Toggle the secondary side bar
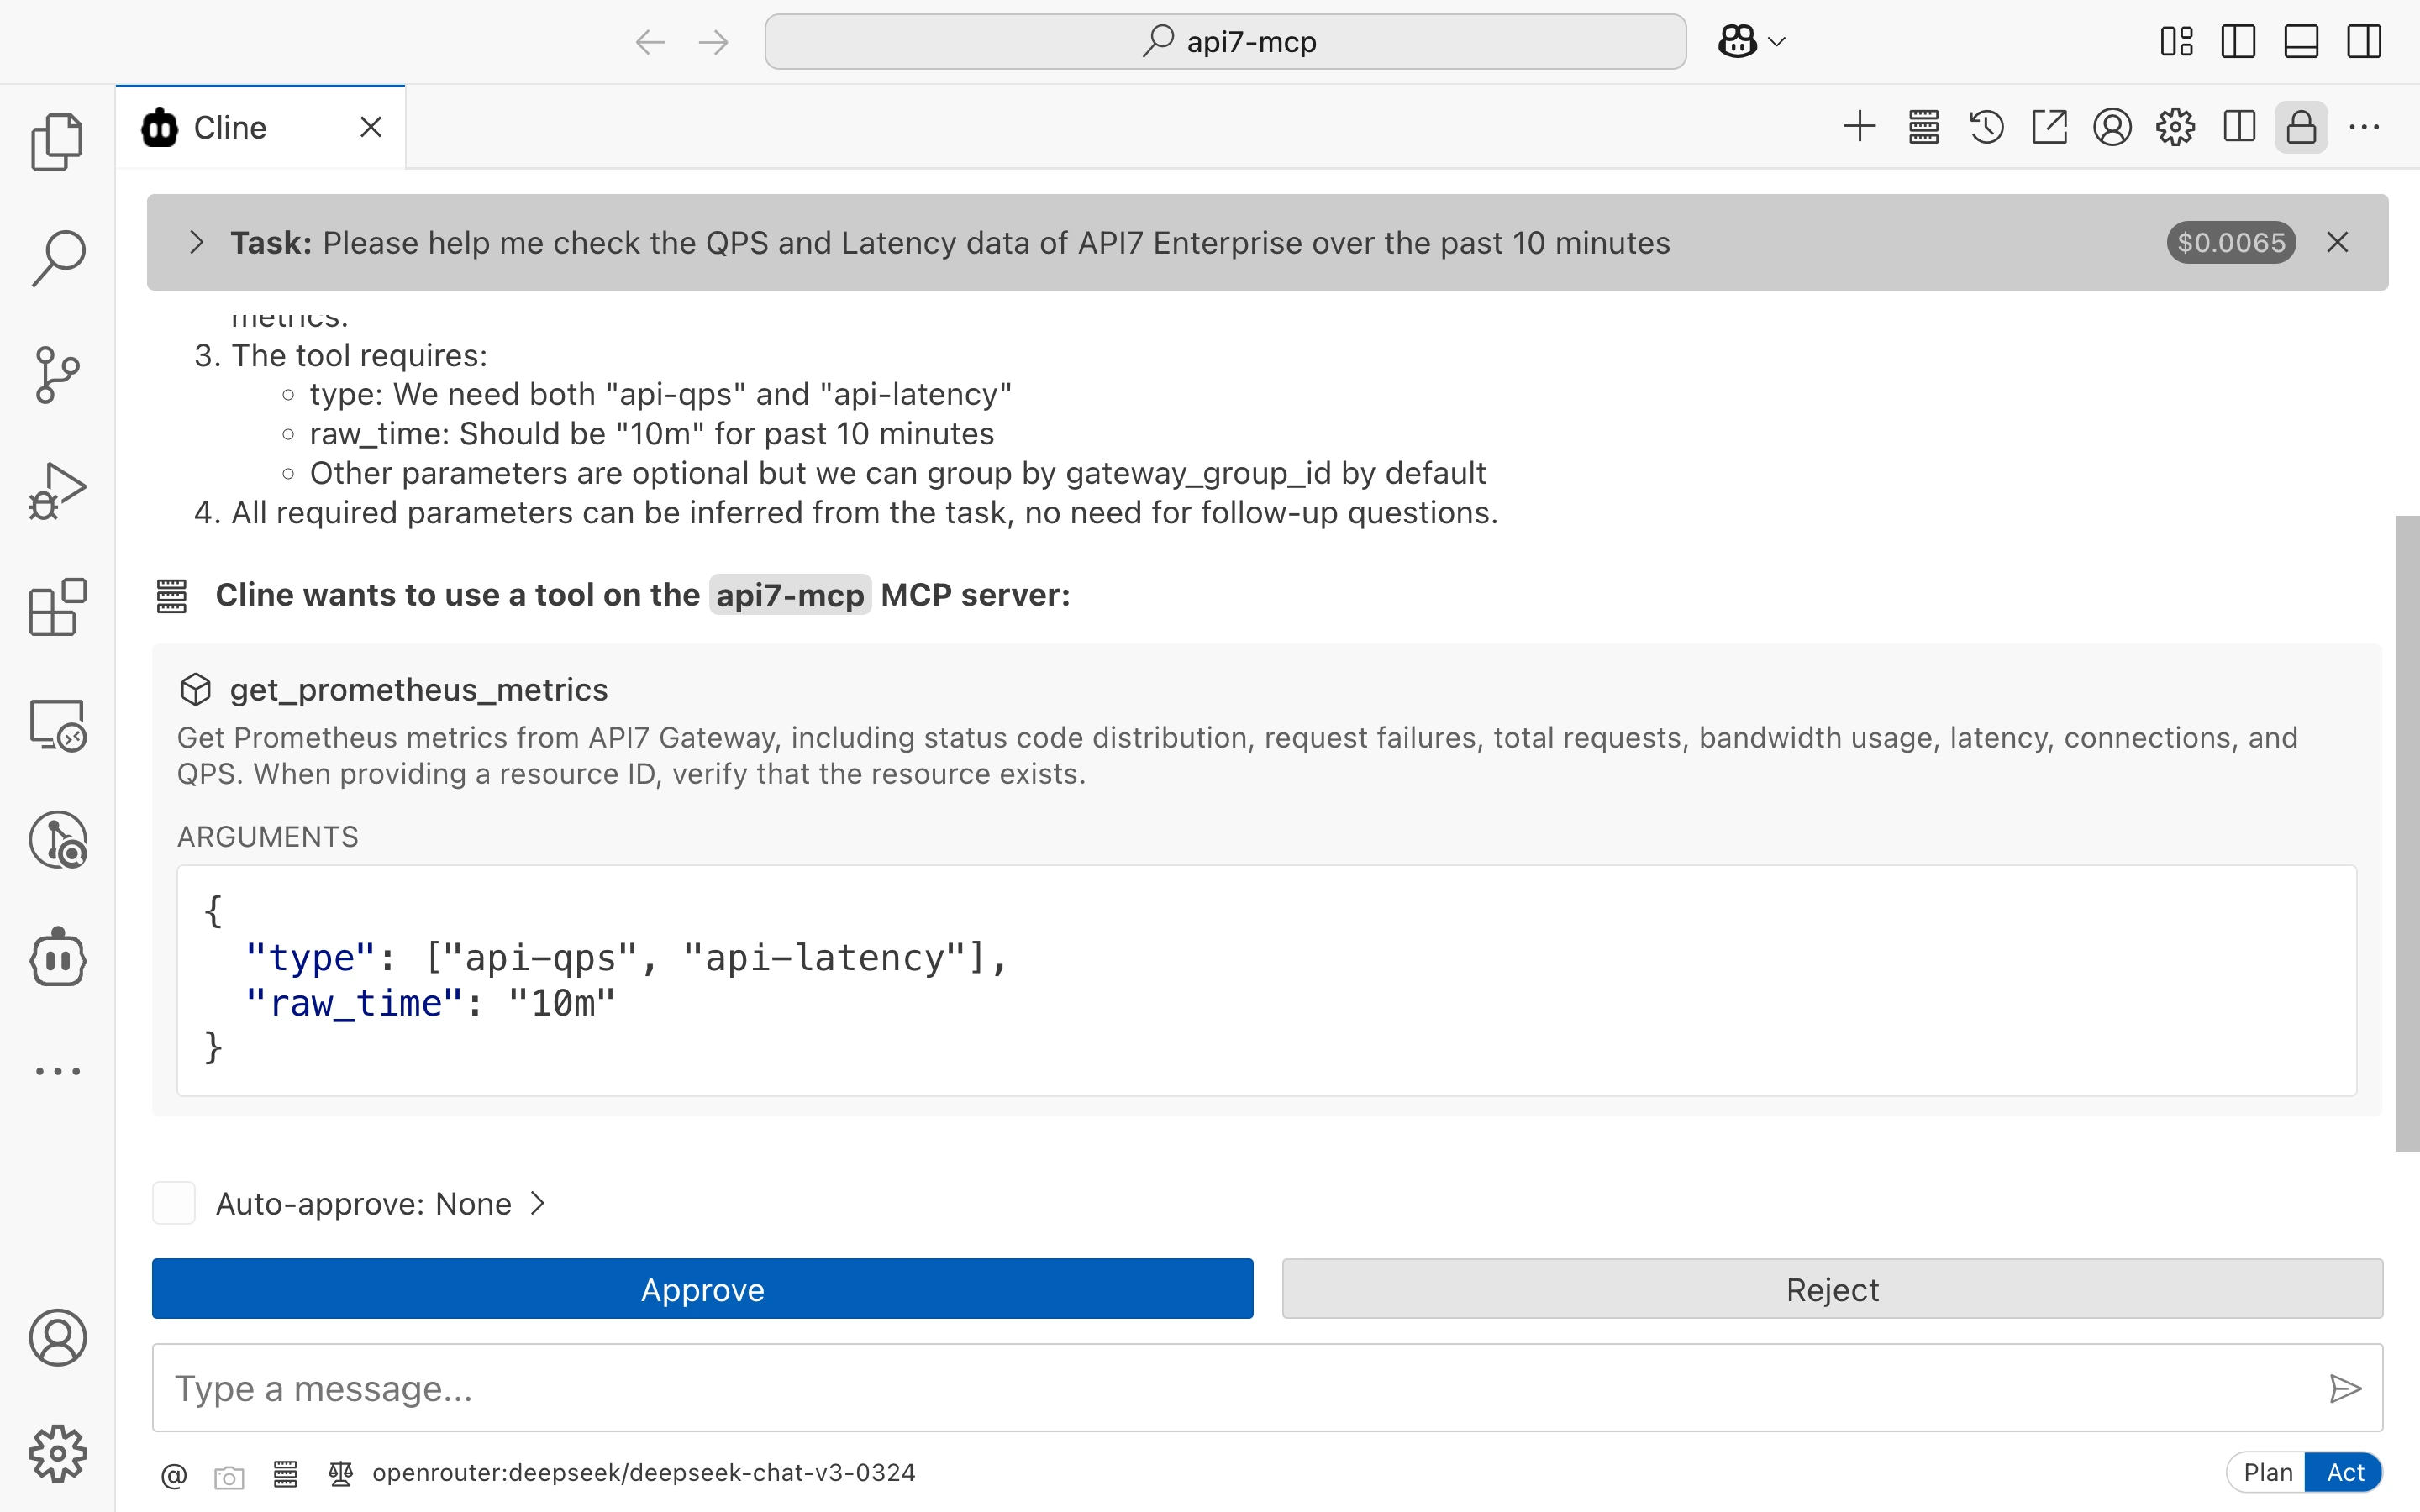Image resolution: width=2420 pixels, height=1512 pixels. 2364,42
